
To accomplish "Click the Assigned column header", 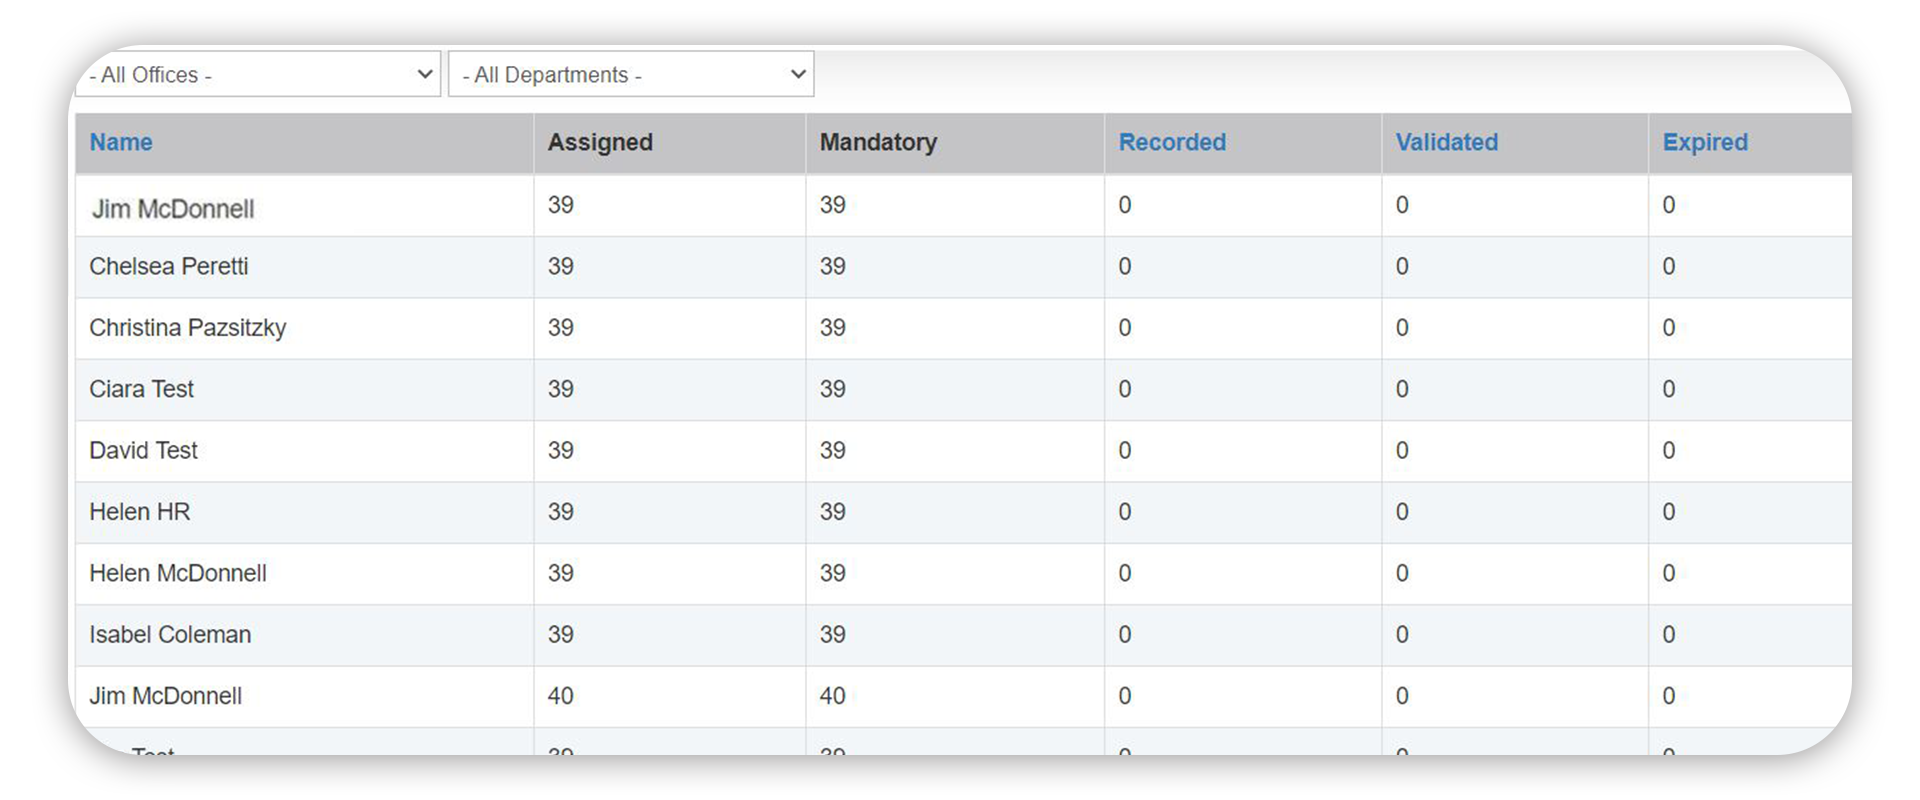I will [600, 142].
